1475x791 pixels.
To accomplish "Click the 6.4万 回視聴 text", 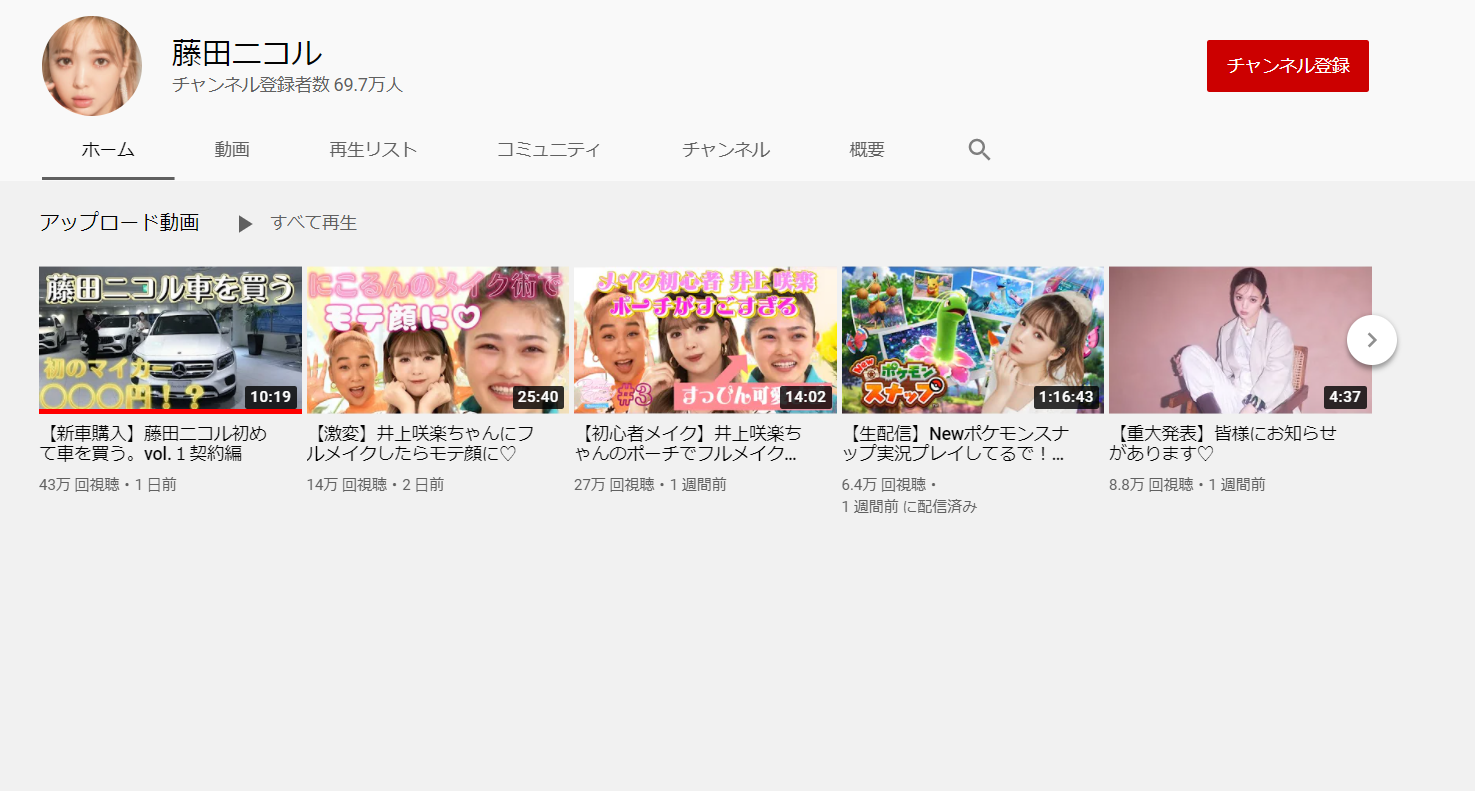I will click(x=884, y=485).
